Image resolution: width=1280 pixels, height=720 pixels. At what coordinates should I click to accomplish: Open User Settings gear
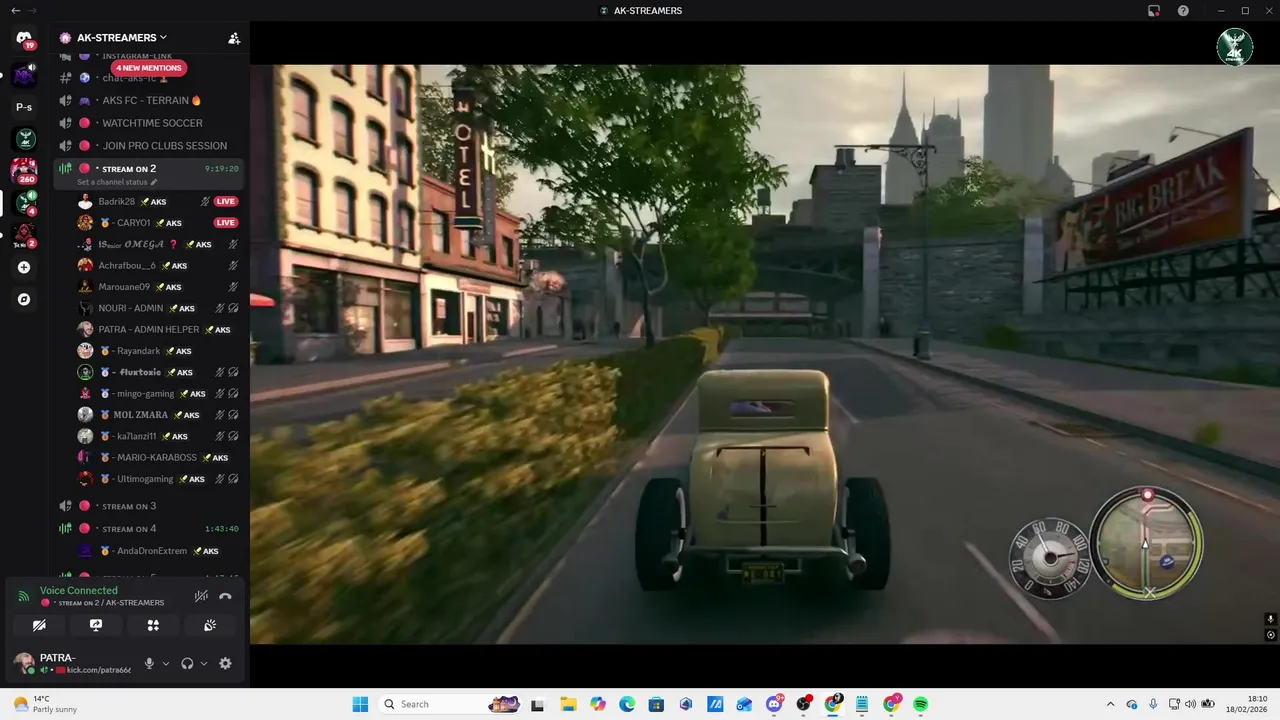[x=225, y=663]
